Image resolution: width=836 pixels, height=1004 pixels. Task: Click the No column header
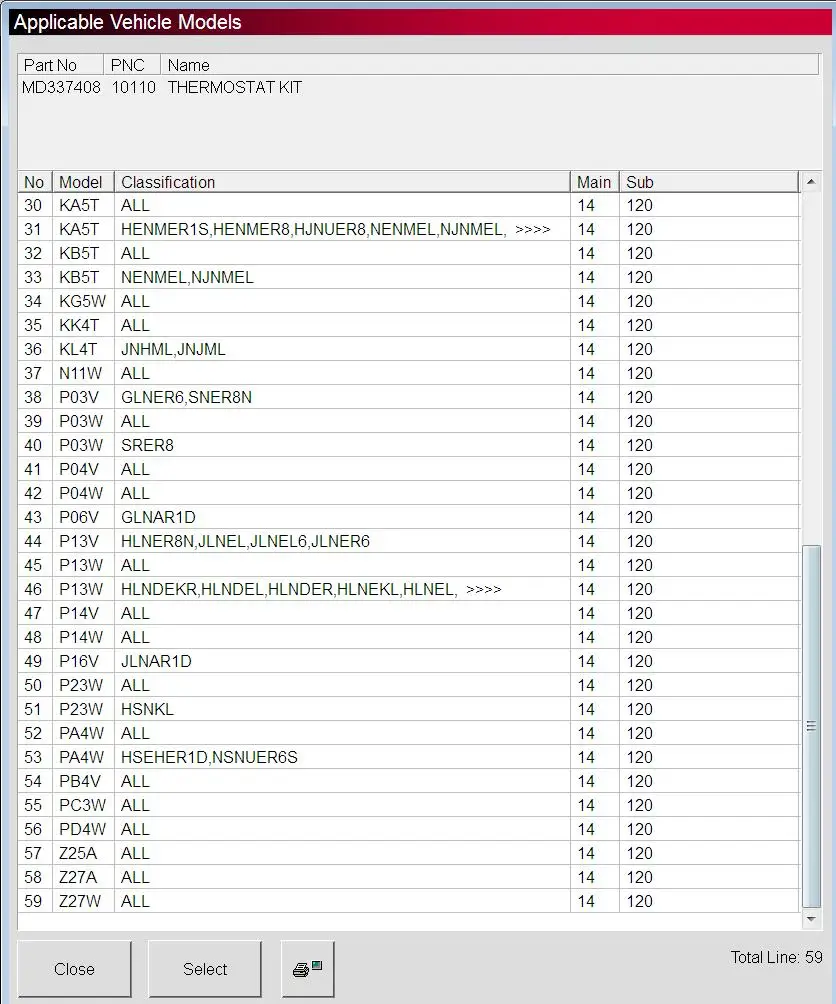(34, 182)
